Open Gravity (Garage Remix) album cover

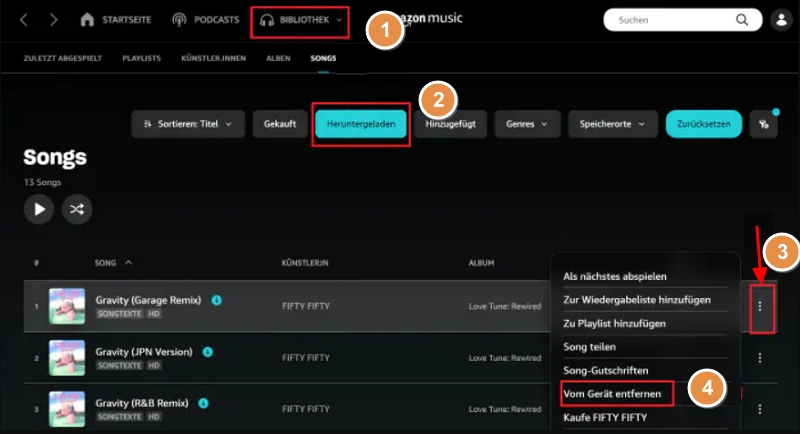(x=67, y=306)
